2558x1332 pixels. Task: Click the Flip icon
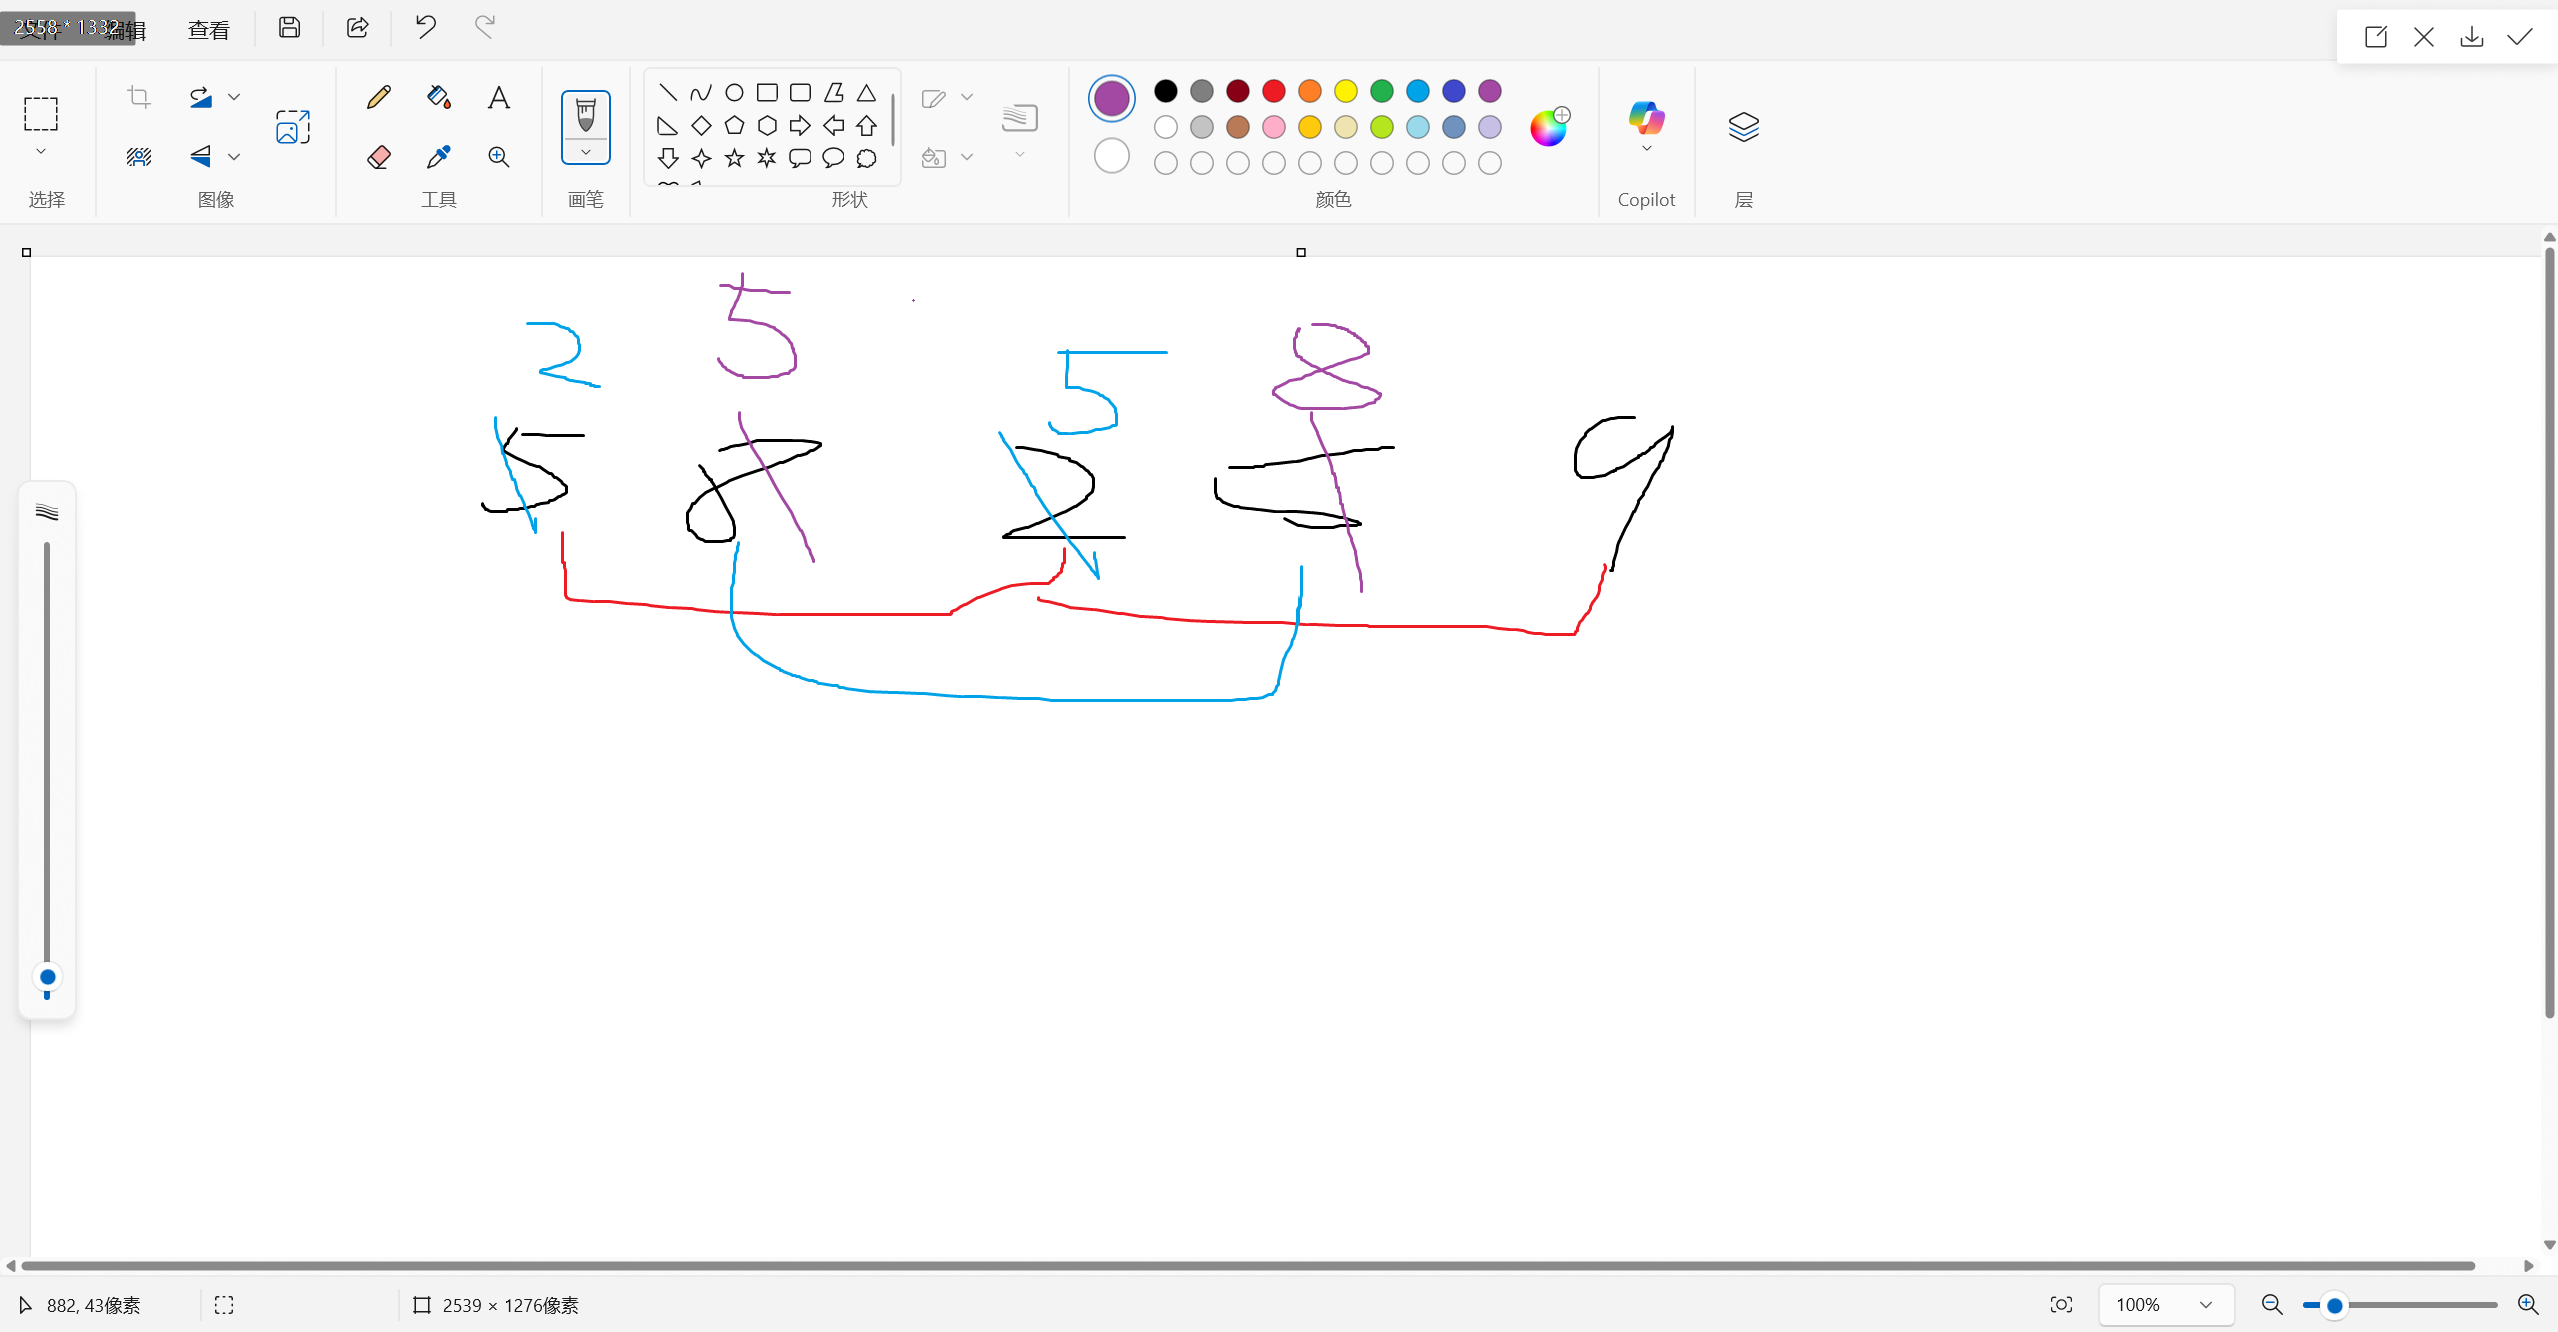(200, 157)
